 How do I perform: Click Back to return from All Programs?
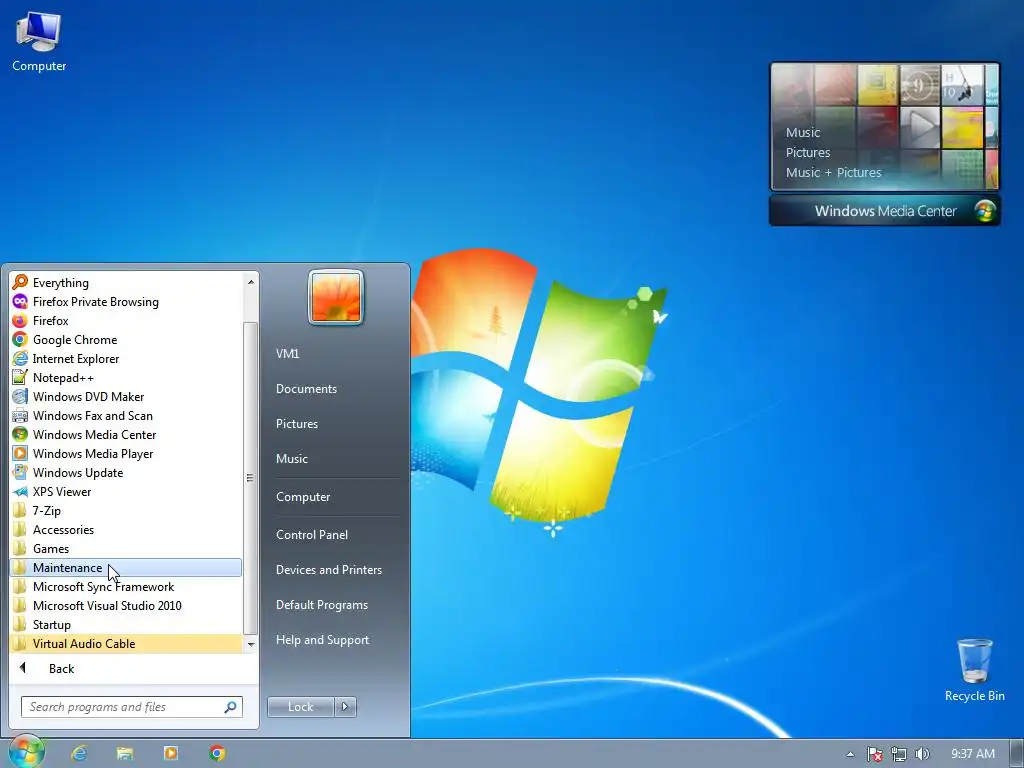coord(134,669)
